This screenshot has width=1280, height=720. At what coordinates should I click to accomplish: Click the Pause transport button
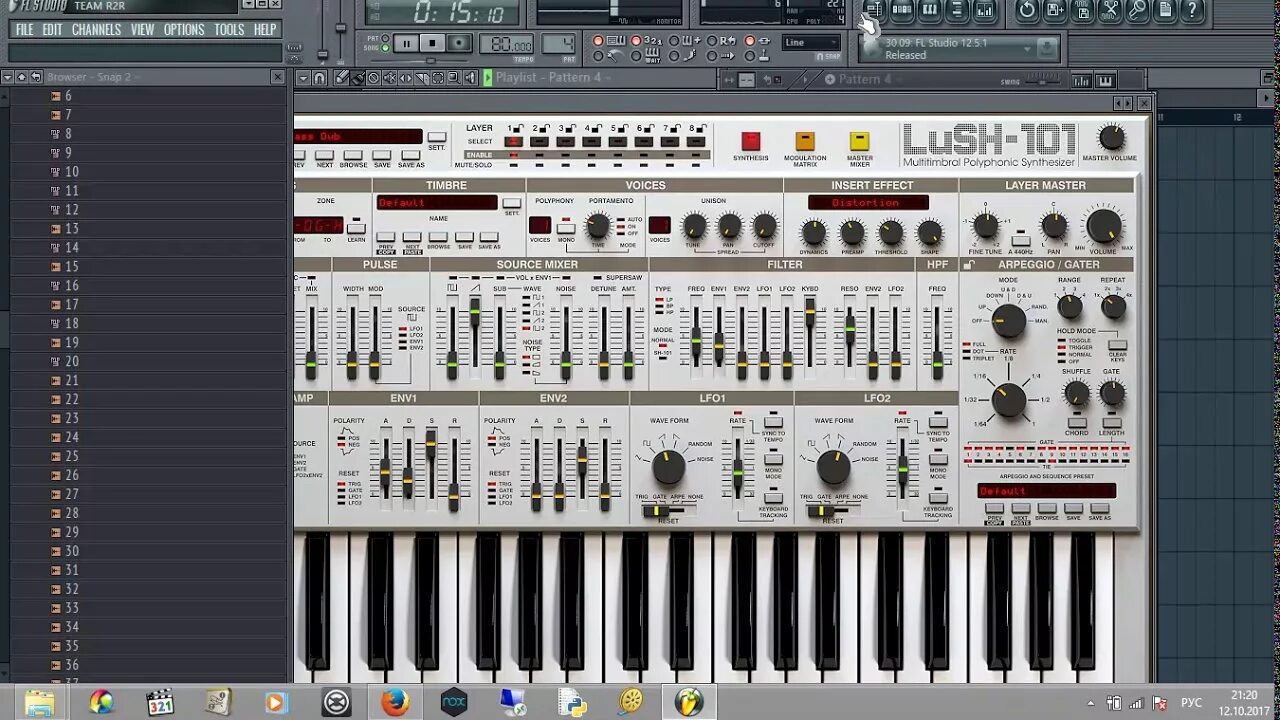tap(406, 43)
